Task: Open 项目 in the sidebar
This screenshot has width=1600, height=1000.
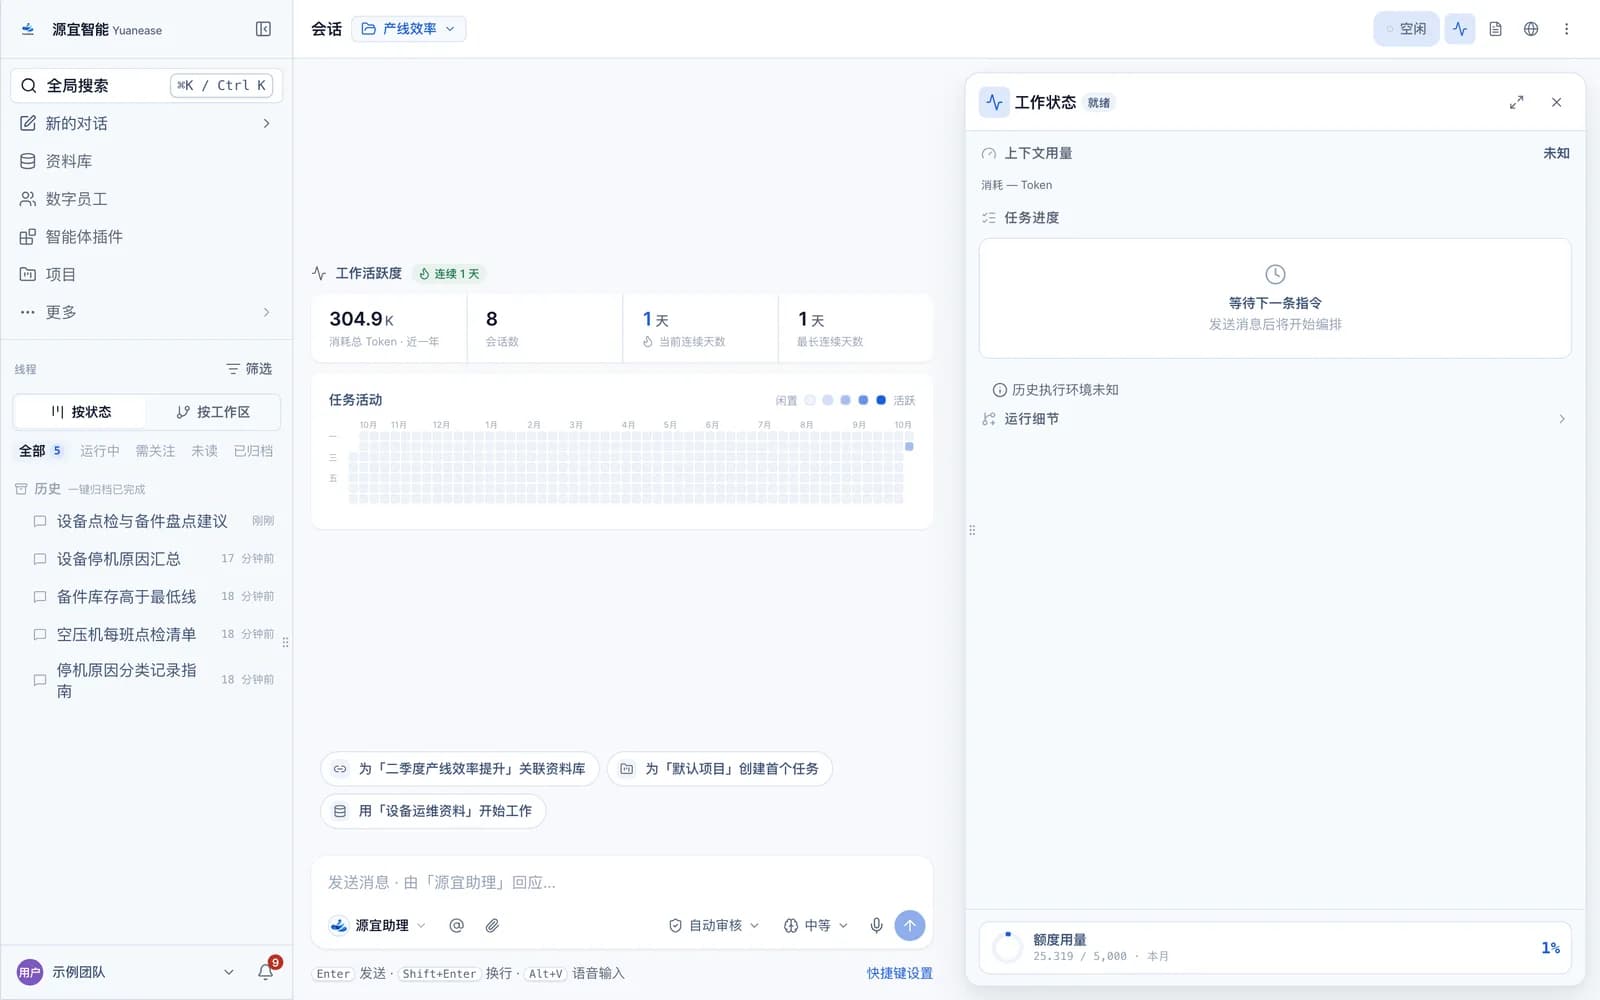Action: (x=147, y=274)
